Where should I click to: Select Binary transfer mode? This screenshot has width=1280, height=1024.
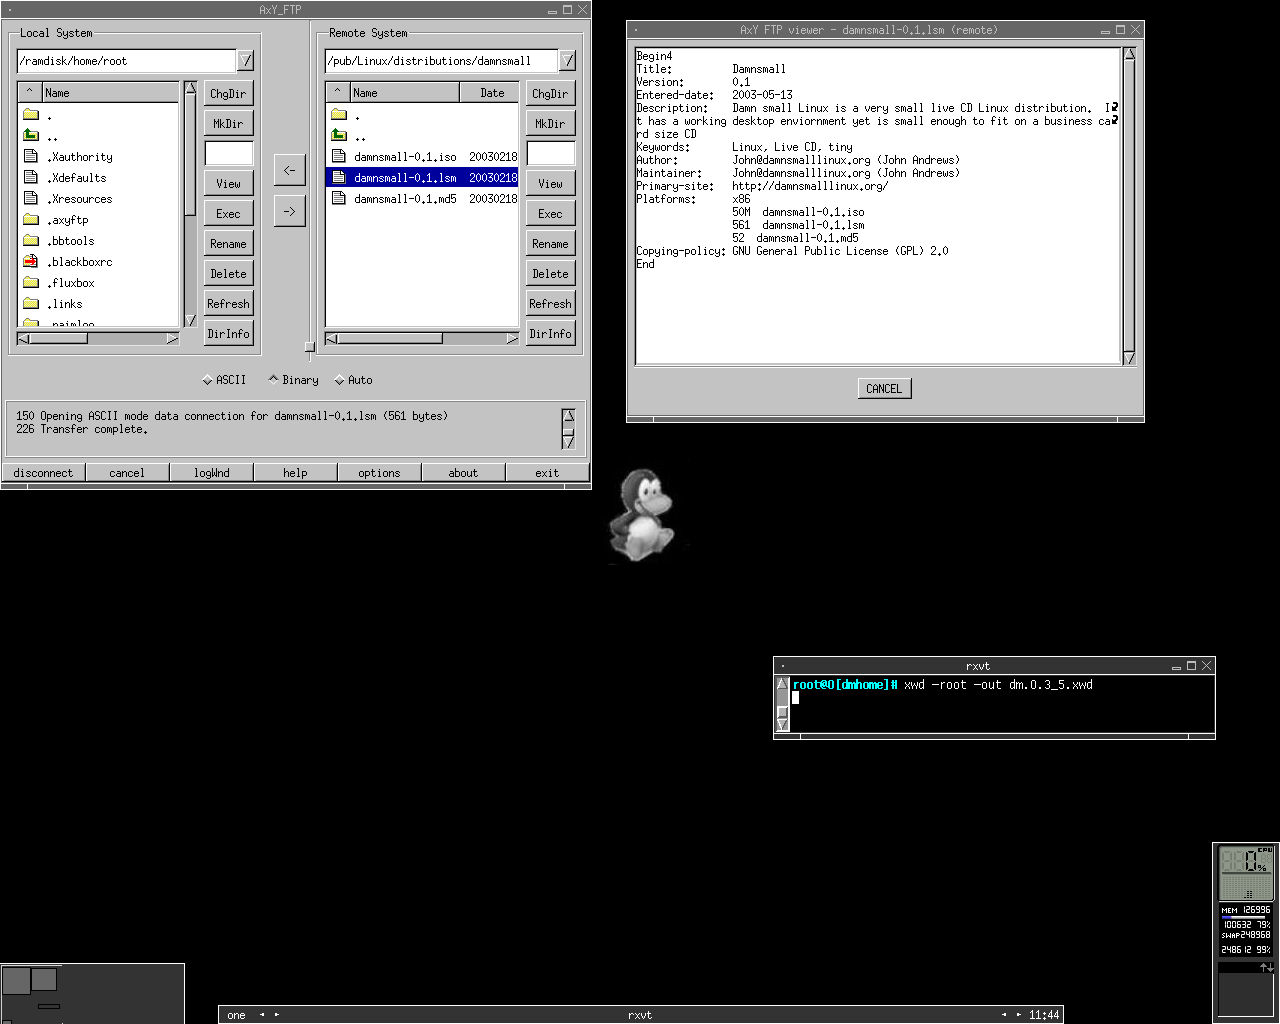(x=293, y=380)
